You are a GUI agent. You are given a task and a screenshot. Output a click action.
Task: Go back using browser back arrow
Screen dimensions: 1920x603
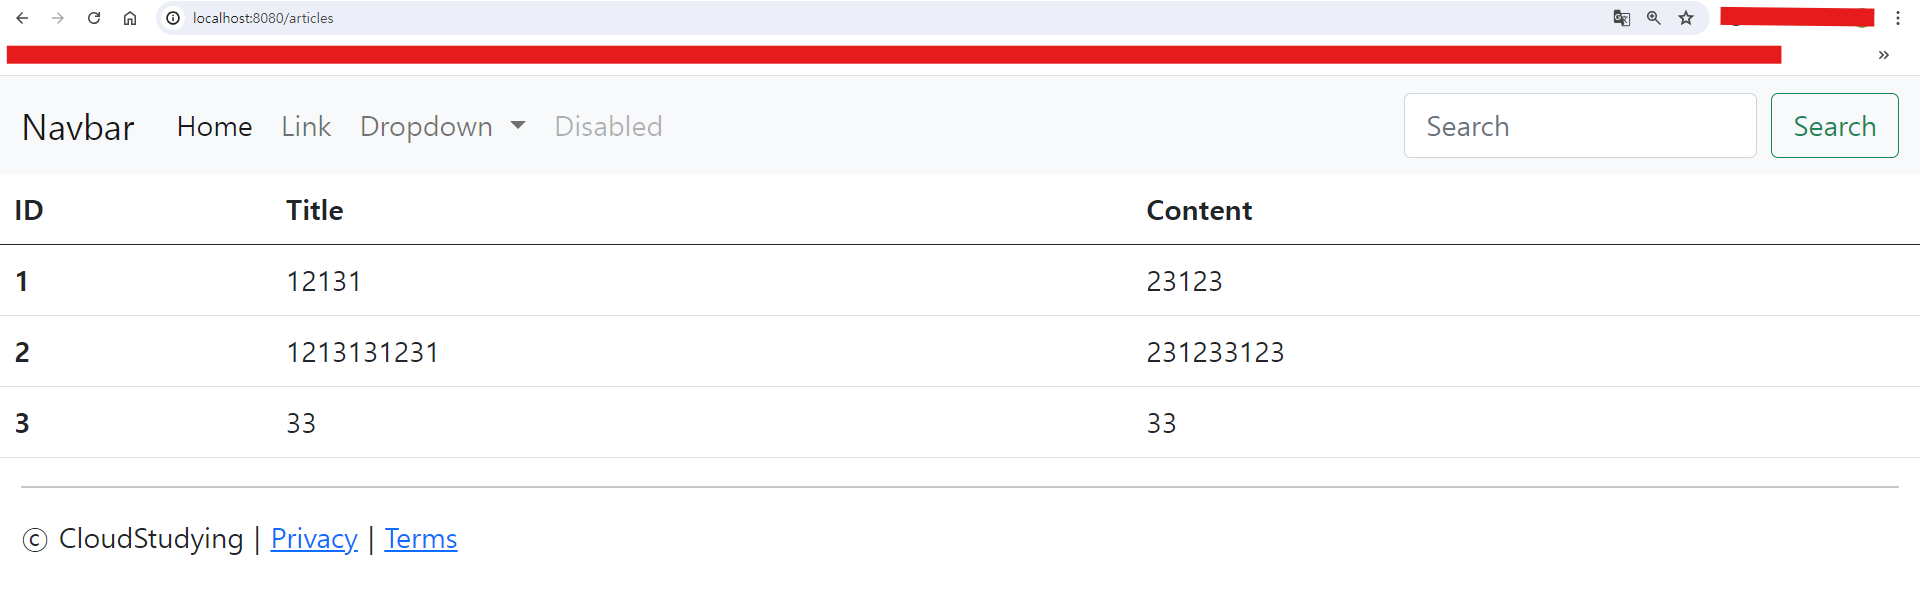(22, 18)
